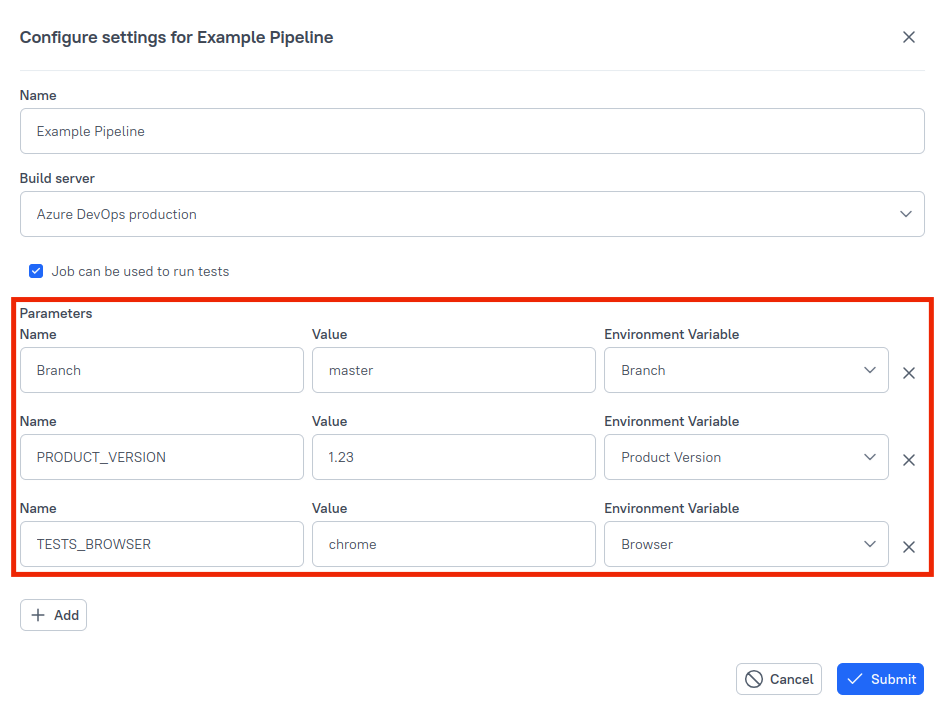Close the Configure settings dialog
Viewport: 945px width, 715px height.
tap(908, 37)
